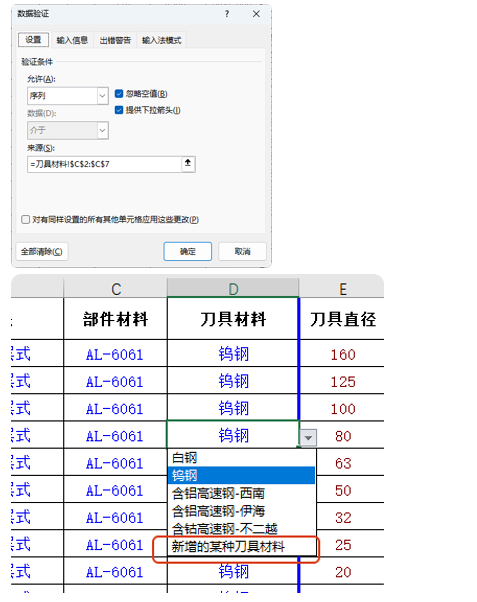
Task: Select highlighted 钨钢 in the dropdown list
Action: 242,475
